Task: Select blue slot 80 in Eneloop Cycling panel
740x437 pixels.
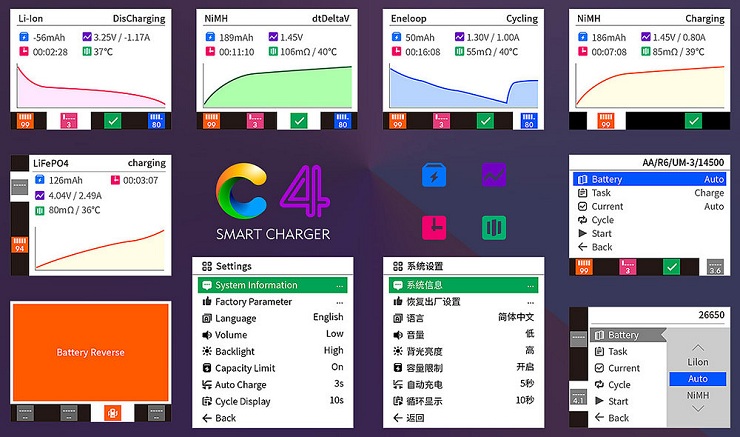Action: click(x=529, y=121)
